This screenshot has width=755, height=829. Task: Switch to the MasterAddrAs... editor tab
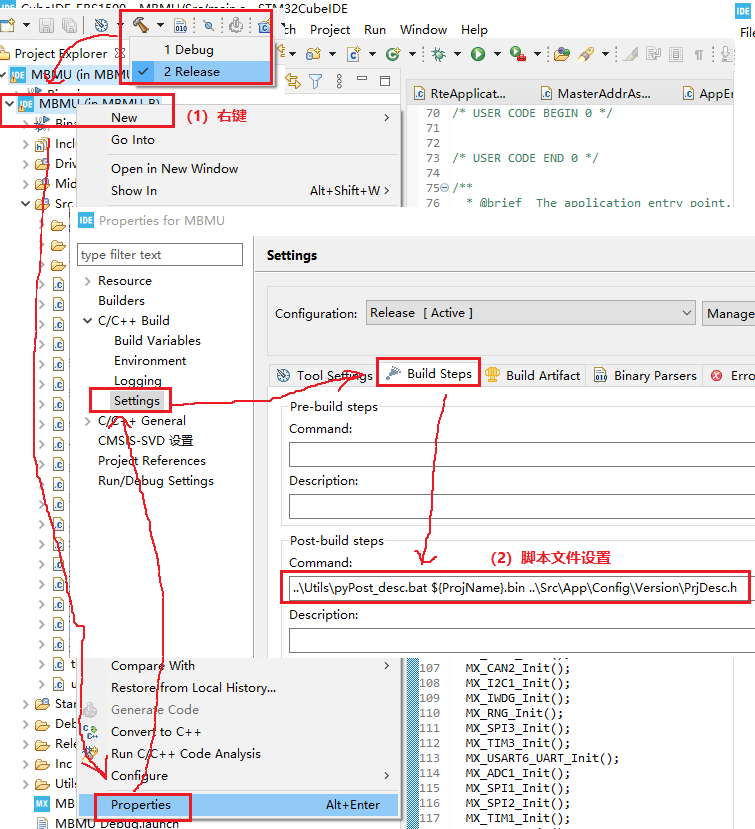[596, 94]
